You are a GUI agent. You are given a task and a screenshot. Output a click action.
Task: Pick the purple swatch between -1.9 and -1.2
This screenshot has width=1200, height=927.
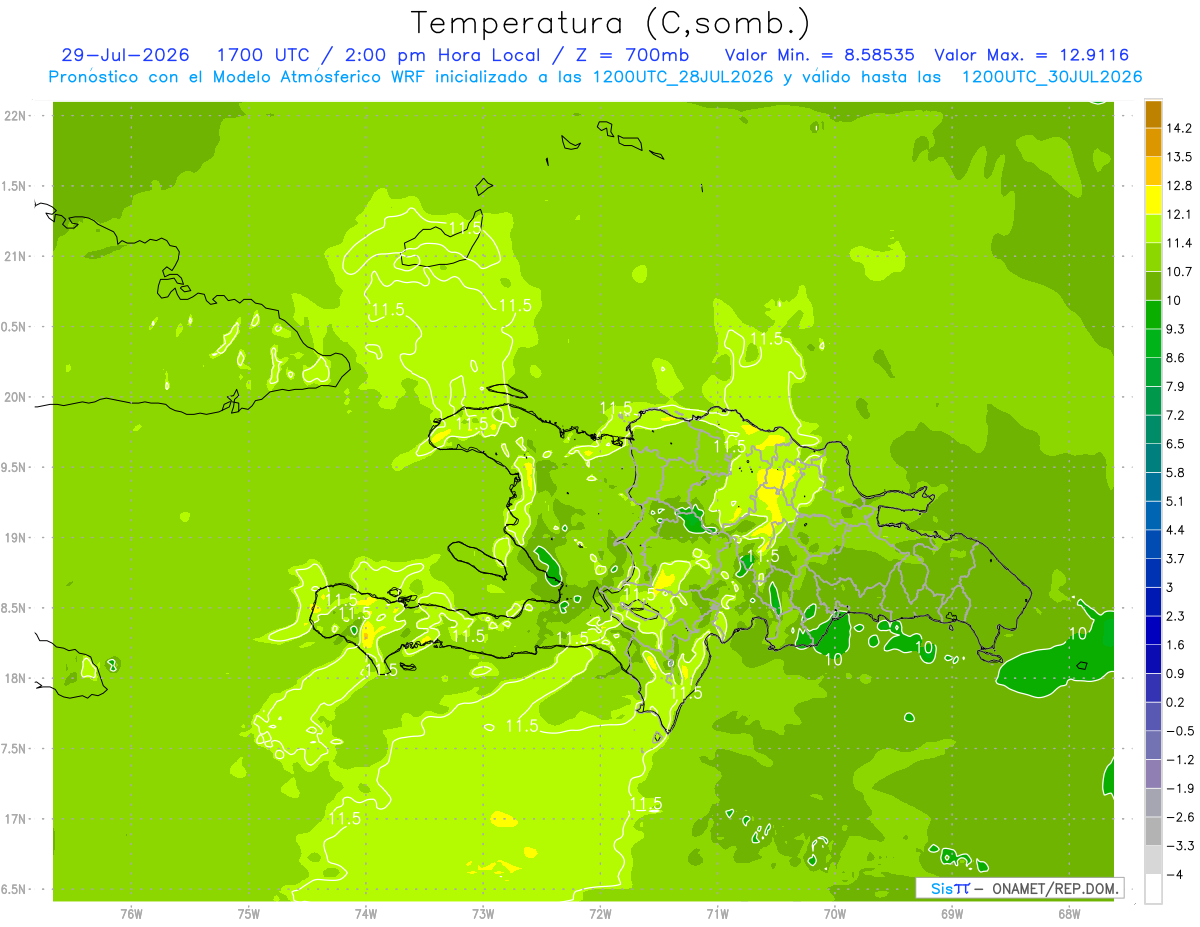[1153, 774]
